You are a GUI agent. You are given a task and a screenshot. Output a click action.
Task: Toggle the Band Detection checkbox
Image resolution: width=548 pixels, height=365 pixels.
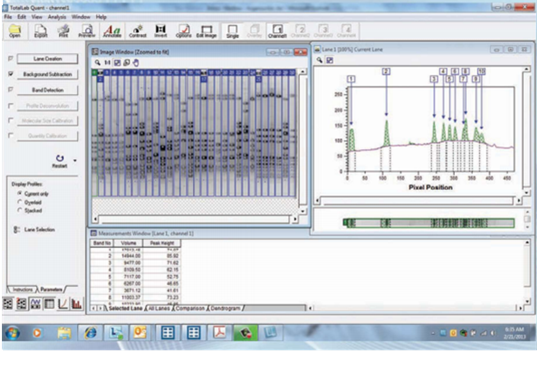(10, 90)
